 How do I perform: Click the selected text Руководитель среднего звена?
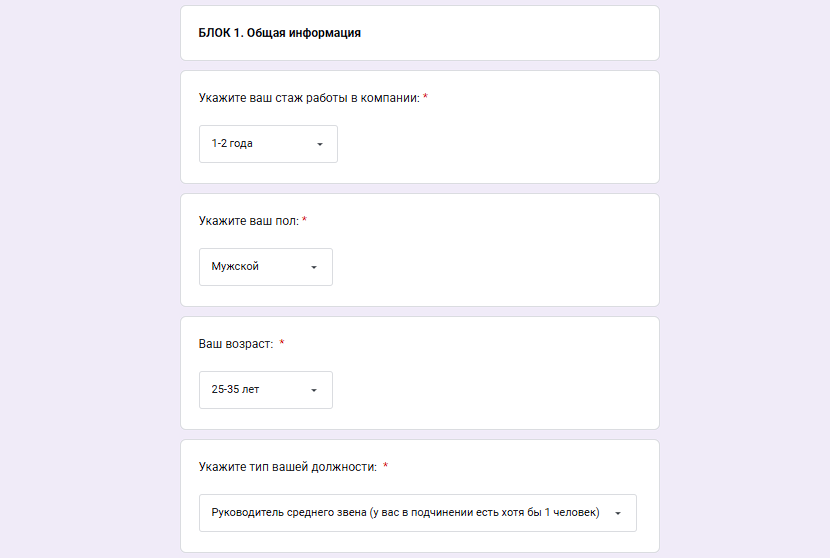(x=405, y=513)
